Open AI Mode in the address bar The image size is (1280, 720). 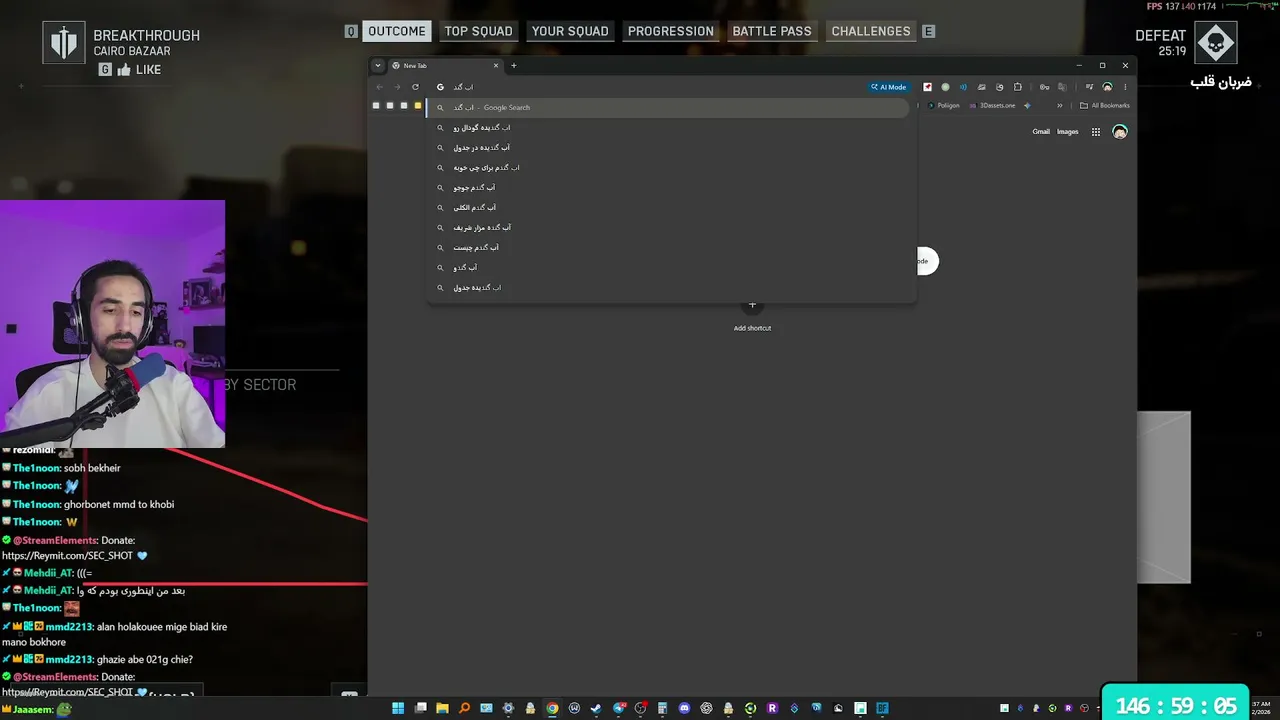tap(888, 87)
